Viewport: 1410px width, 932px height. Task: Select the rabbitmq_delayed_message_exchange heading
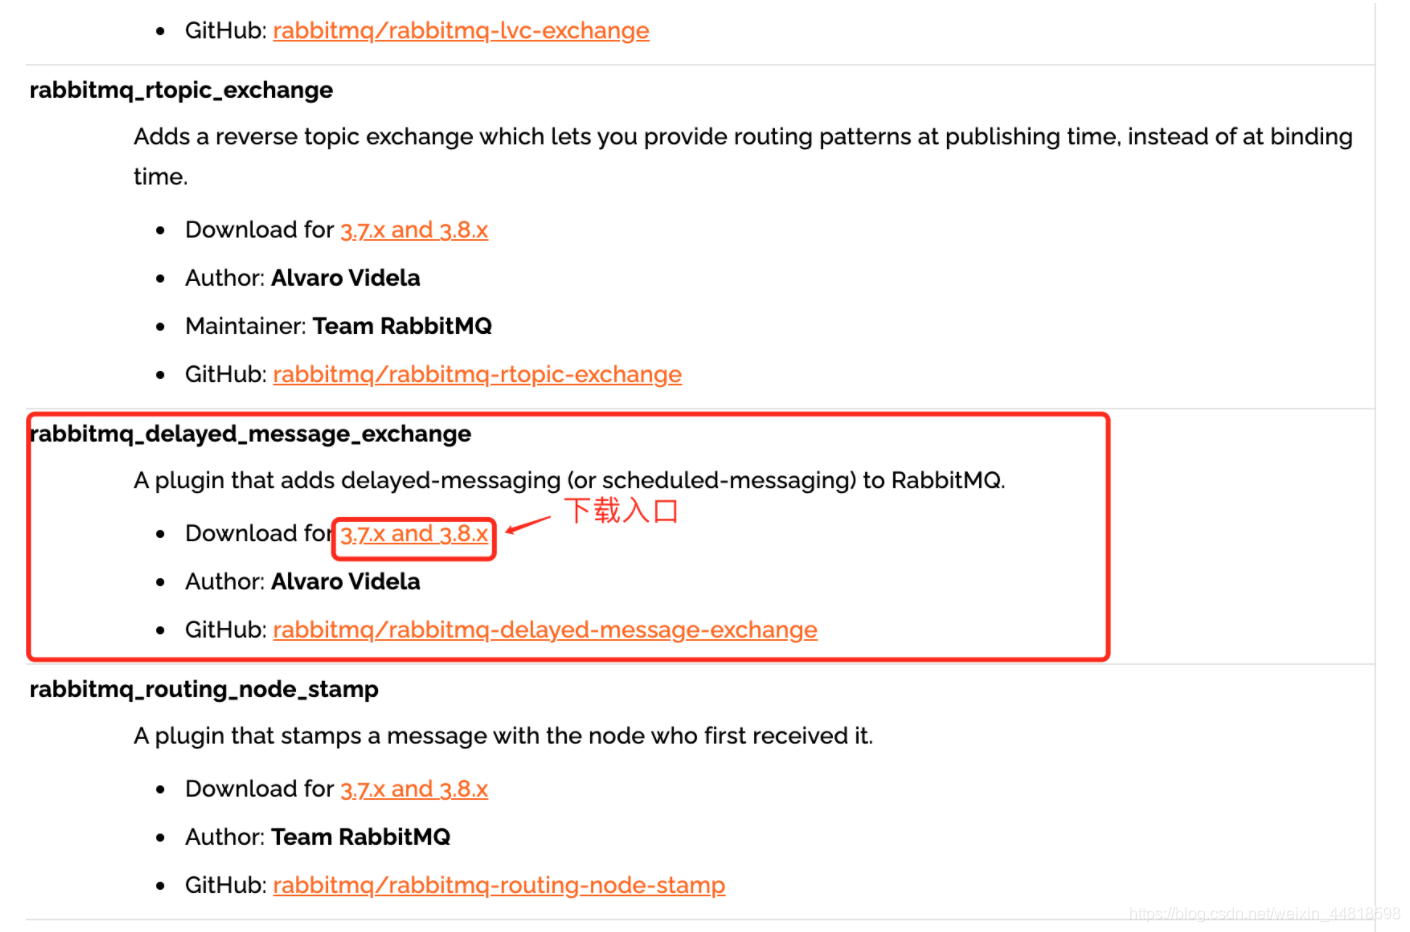click(x=250, y=434)
